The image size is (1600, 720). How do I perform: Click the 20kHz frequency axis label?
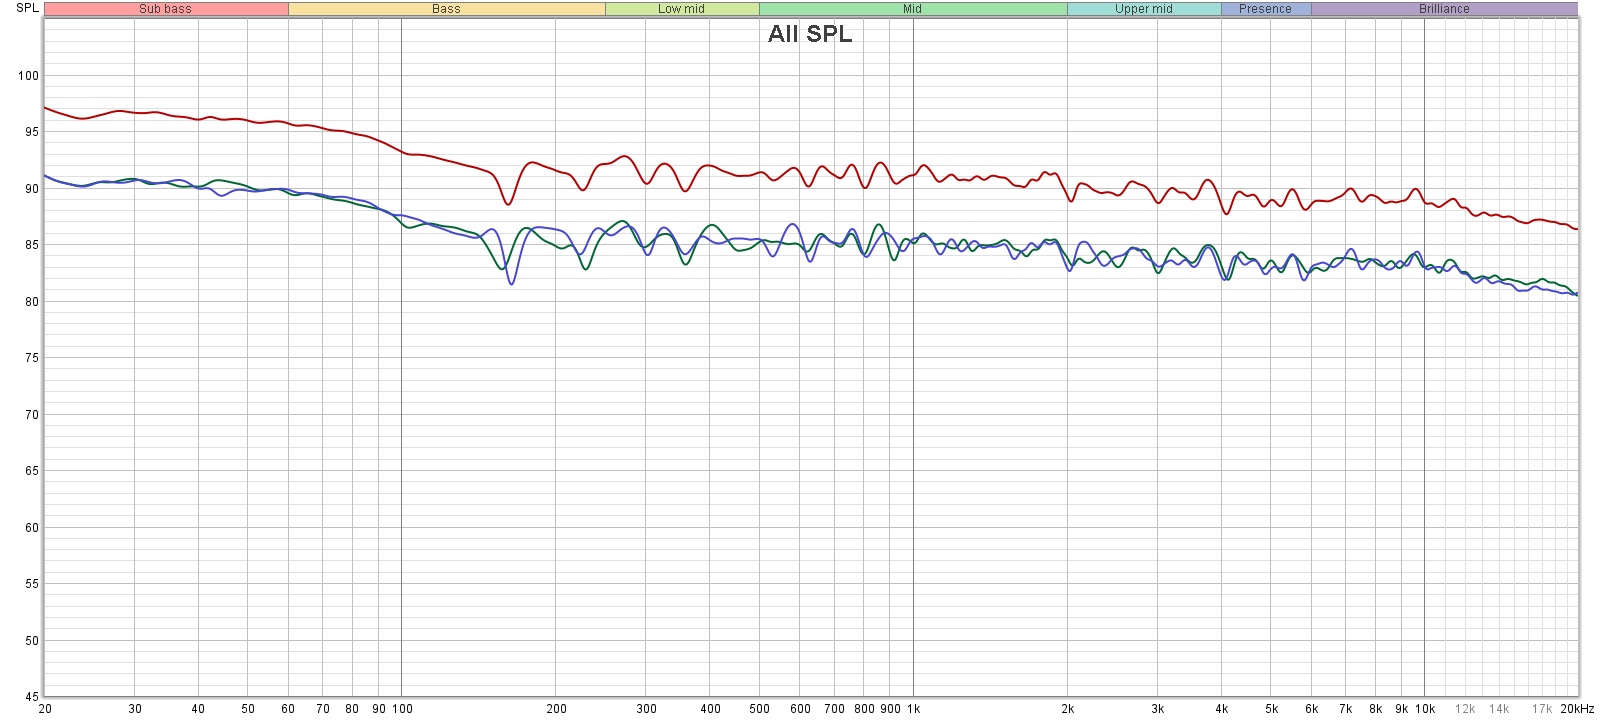[1577, 709]
